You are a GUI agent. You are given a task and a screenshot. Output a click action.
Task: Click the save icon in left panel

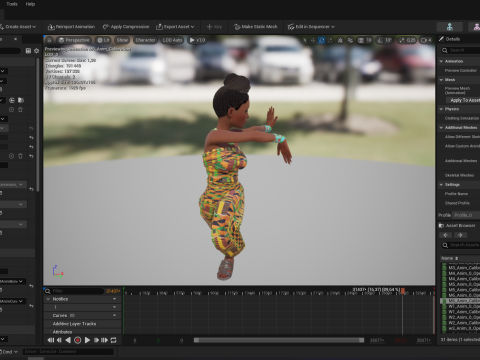pos(28,51)
